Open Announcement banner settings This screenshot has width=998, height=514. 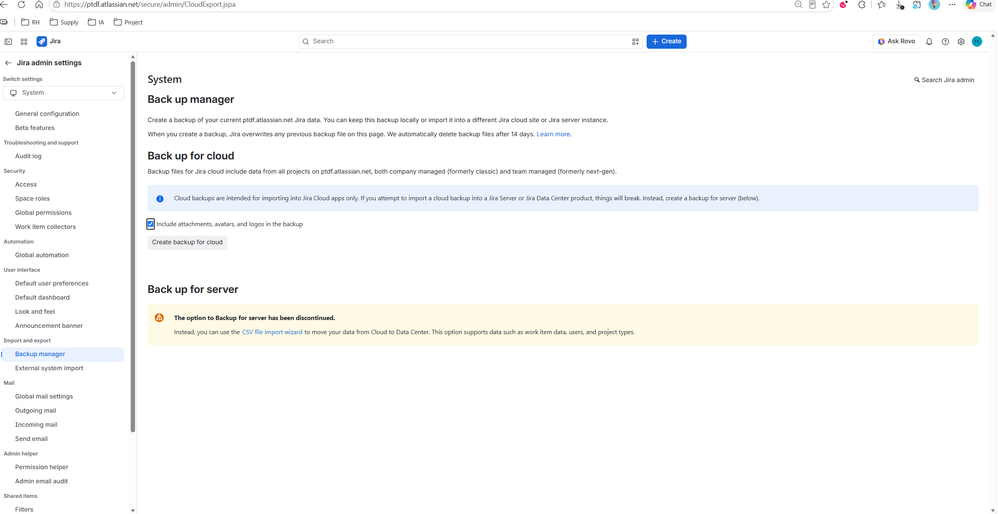(x=49, y=326)
